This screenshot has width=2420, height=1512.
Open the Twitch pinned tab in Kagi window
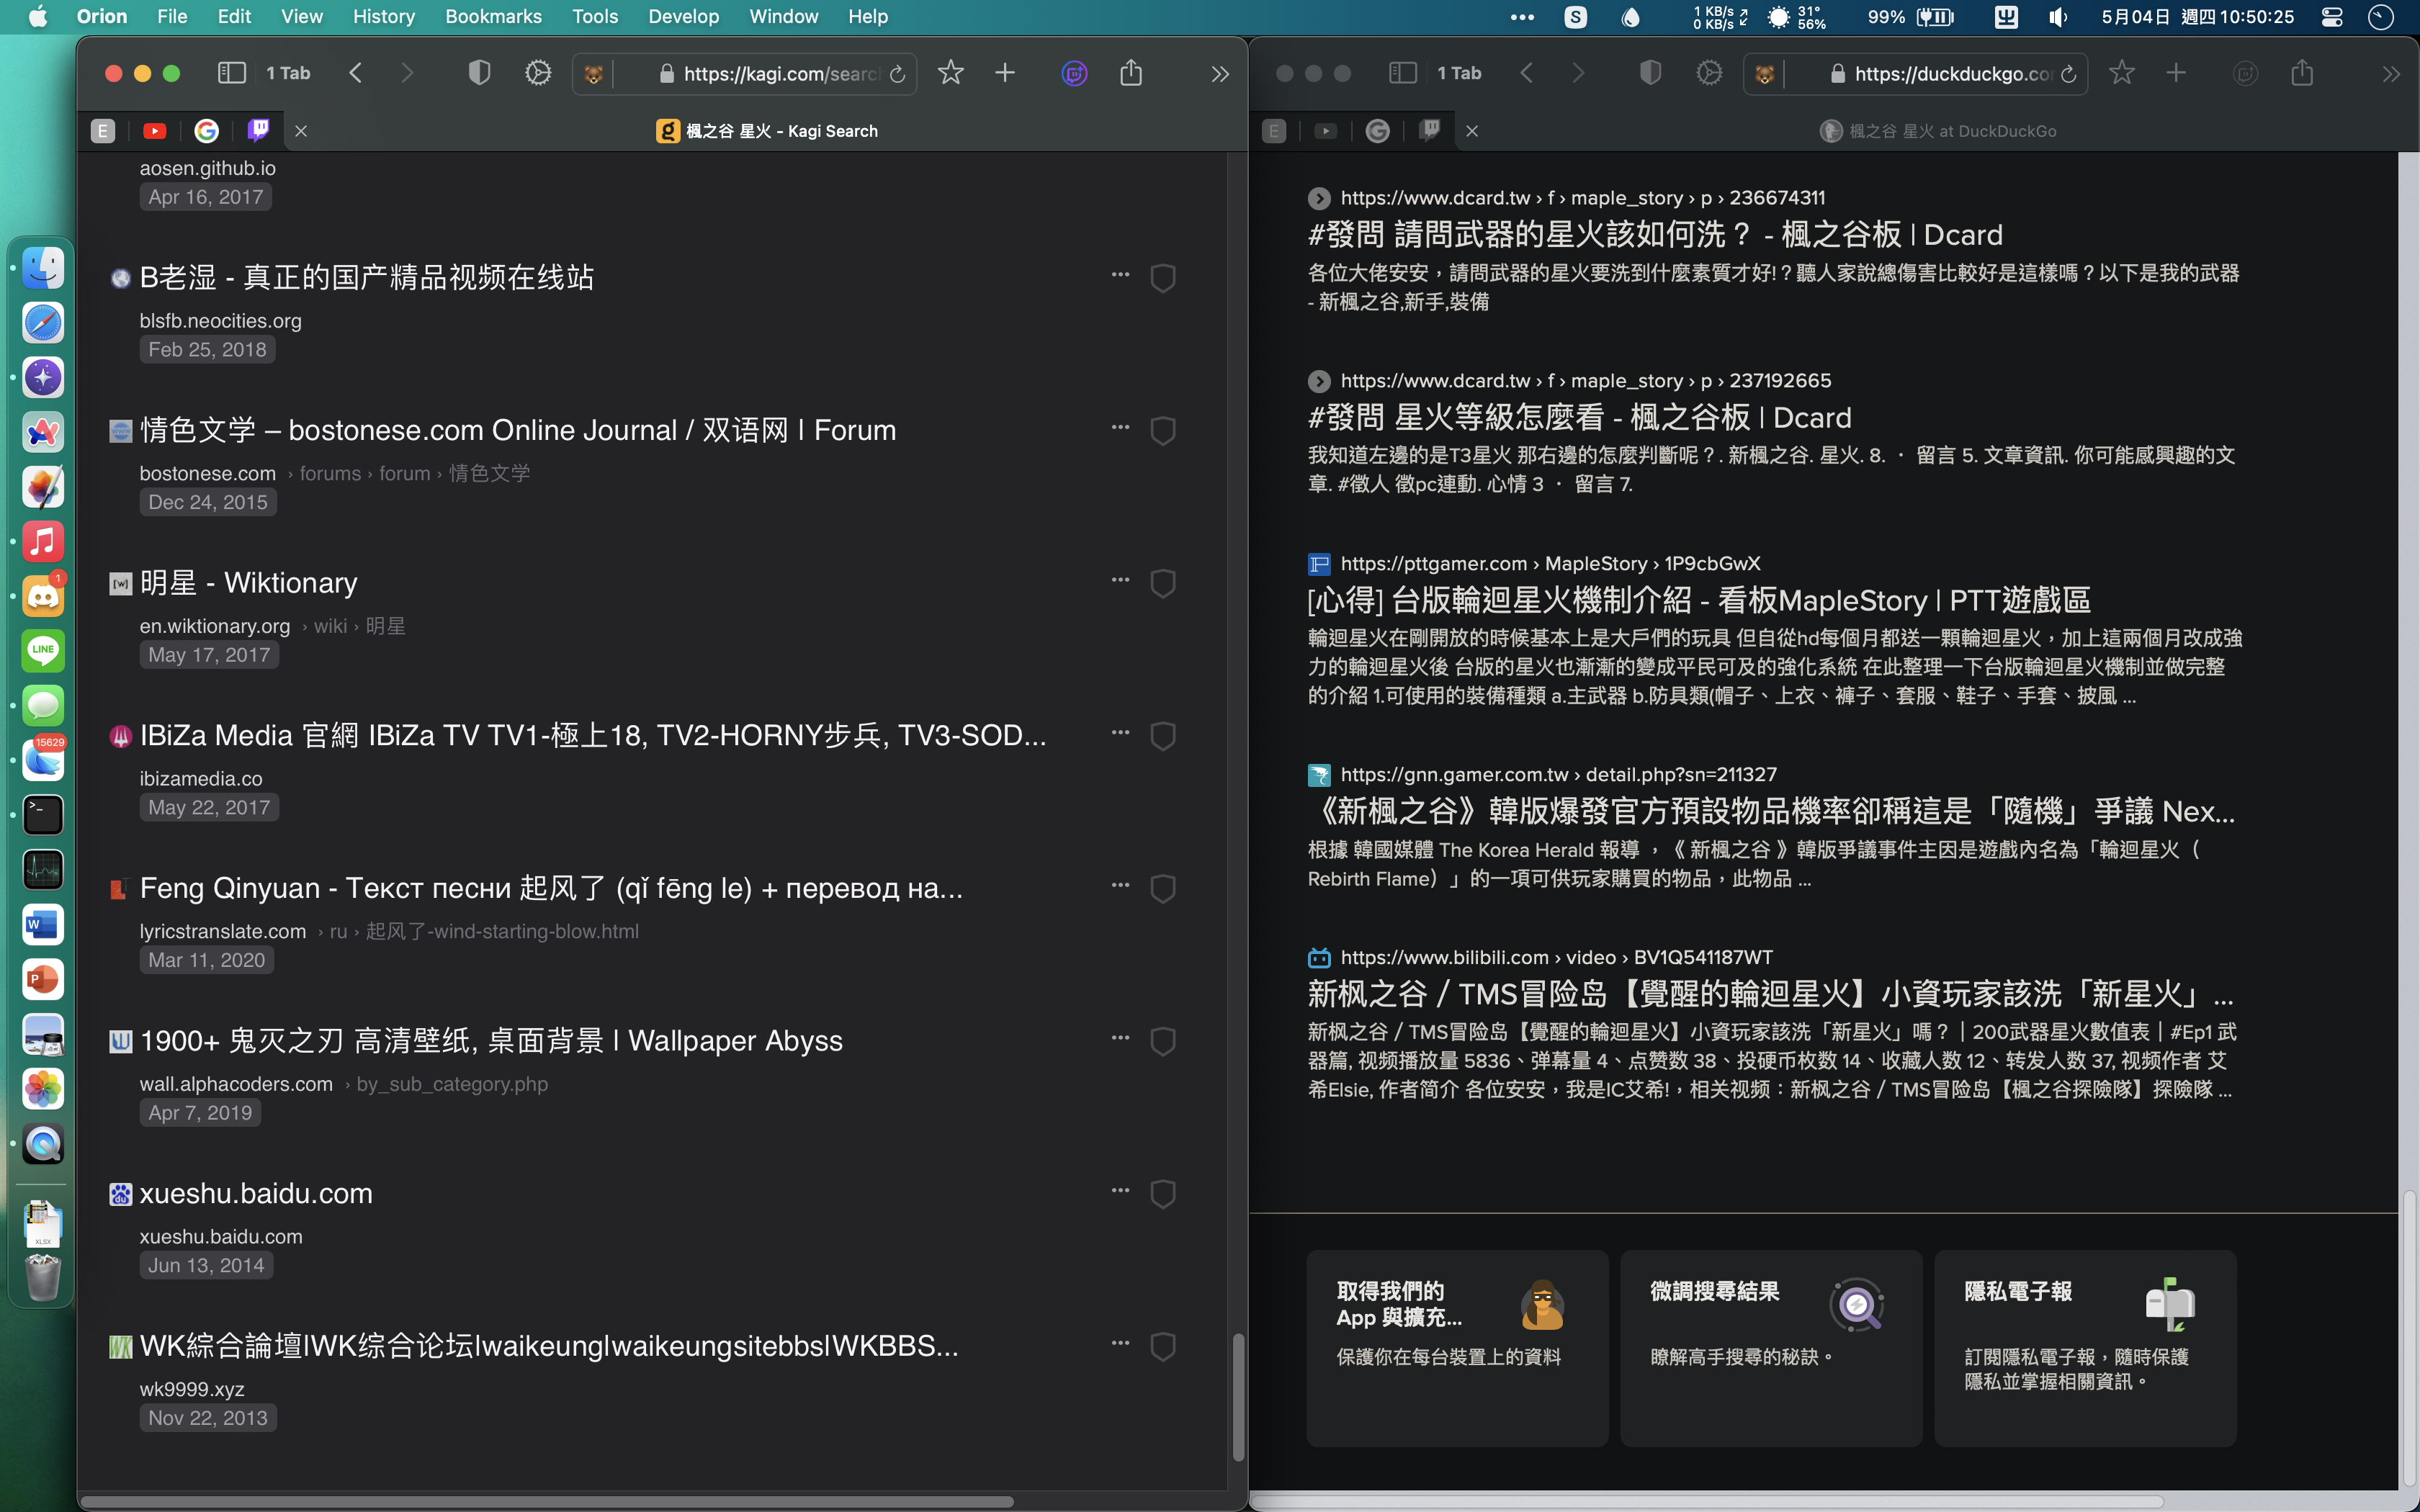click(259, 130)
